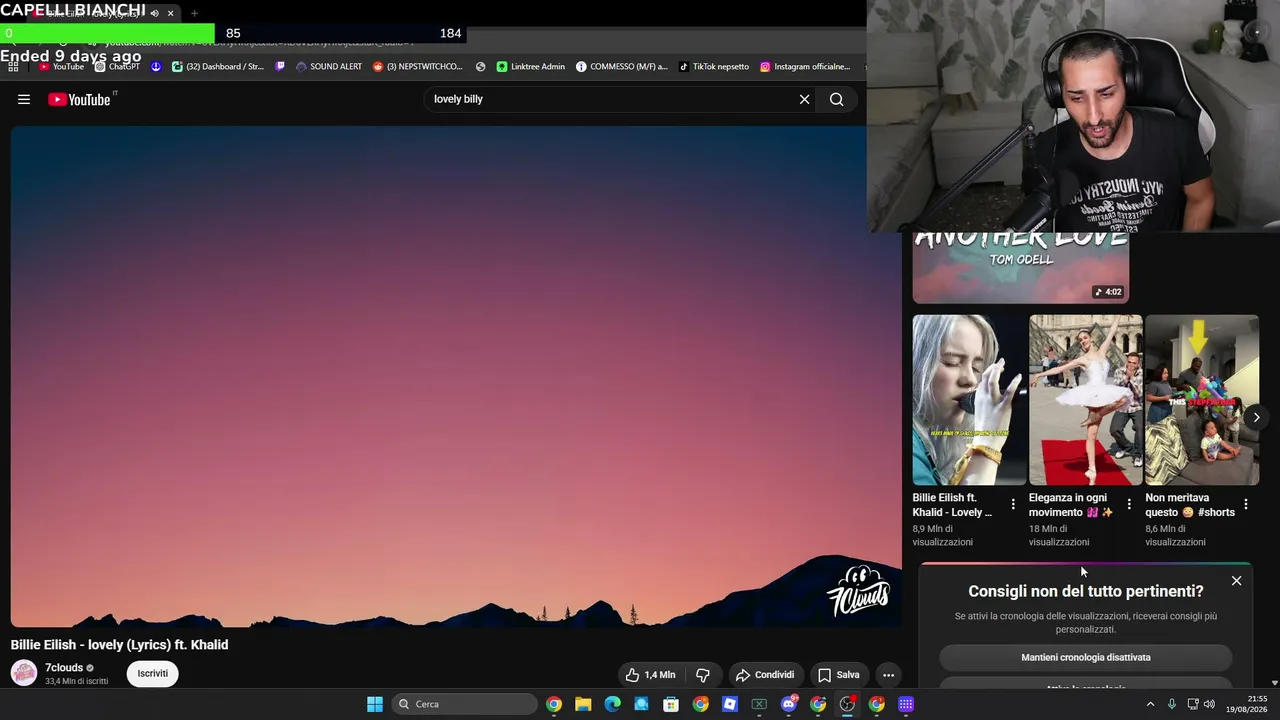
Task: Open the Twitch bookmark icon
Action: [x=280, y=67]
